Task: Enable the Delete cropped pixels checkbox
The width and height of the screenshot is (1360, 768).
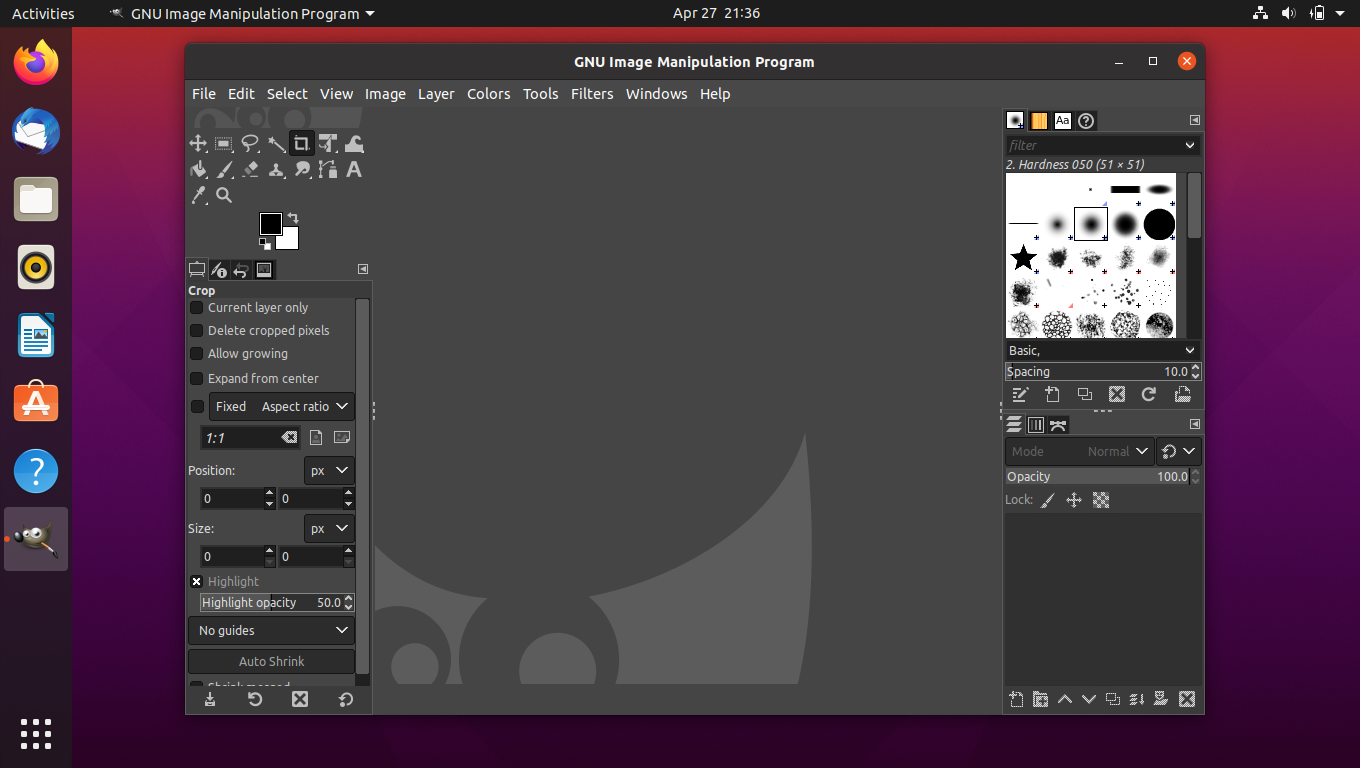Action: (x=196, y=330)
